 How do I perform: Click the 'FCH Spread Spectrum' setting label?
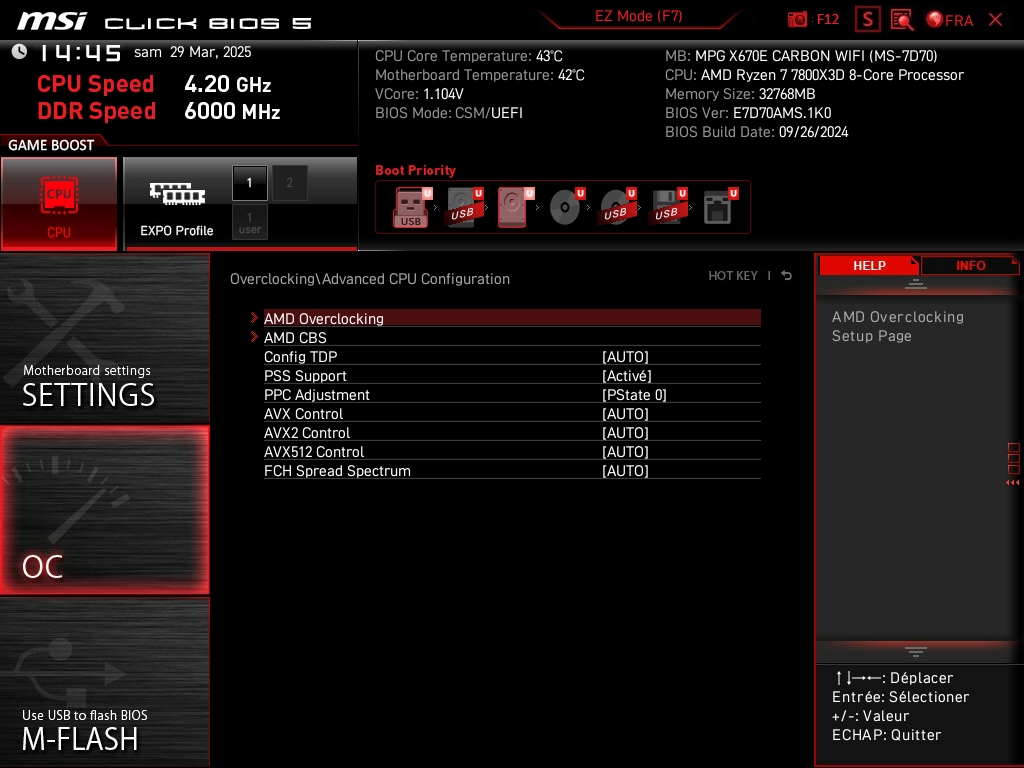tap(337, 470)
